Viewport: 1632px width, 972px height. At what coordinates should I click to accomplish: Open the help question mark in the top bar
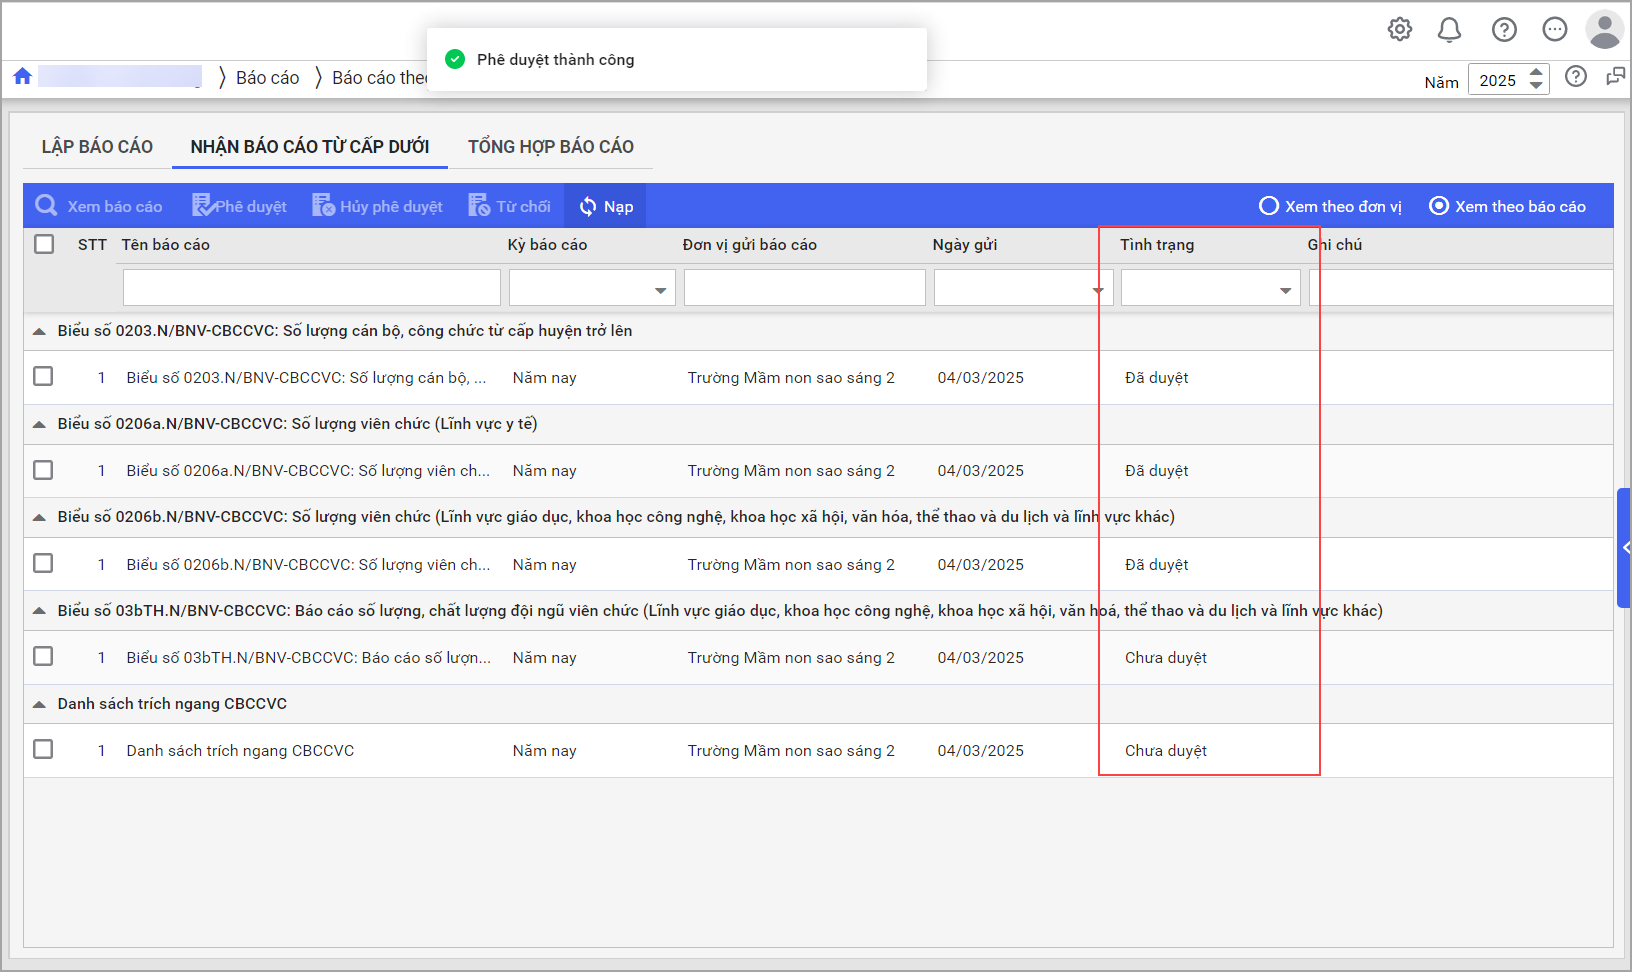(x=1504, y=29)
